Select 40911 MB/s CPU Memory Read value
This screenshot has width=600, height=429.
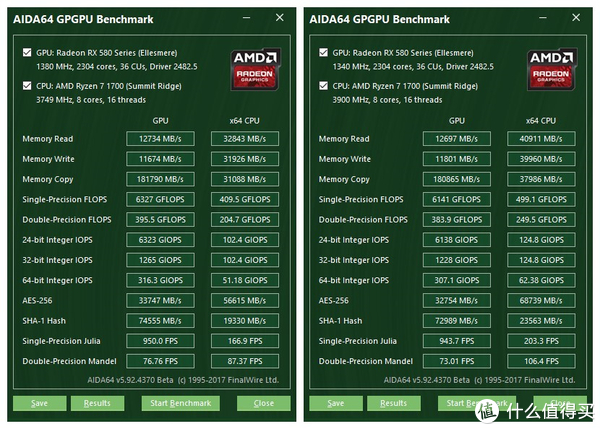(541, 139)
